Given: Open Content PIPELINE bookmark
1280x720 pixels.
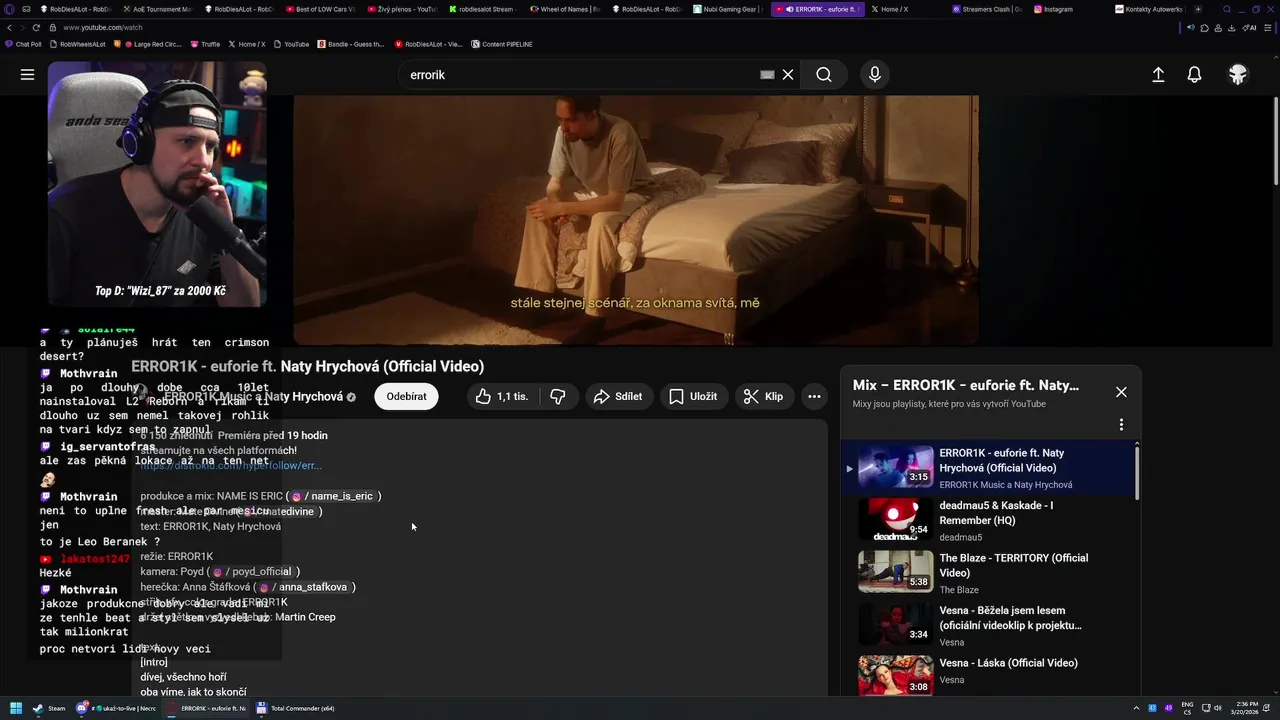Looking at the screenshot, I should (x=502, y=44).
